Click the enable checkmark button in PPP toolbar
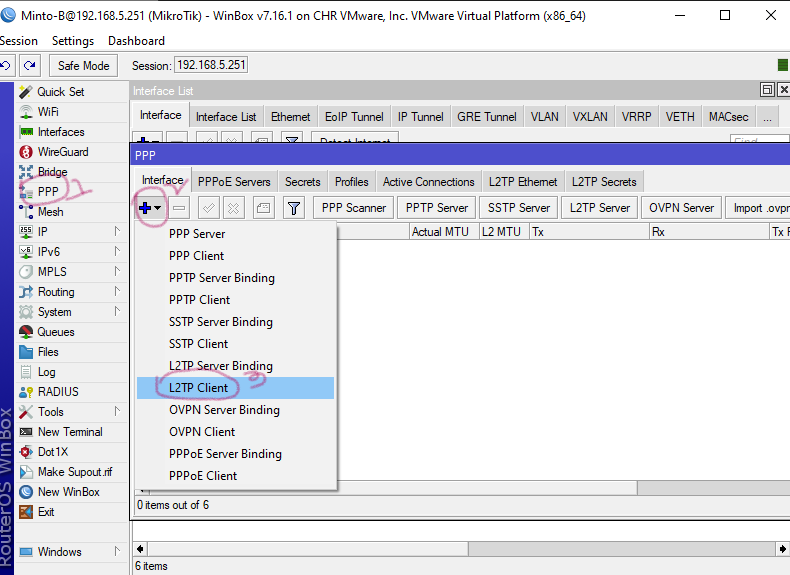Screen dimensions: 790x575 [x=209, y=208]
